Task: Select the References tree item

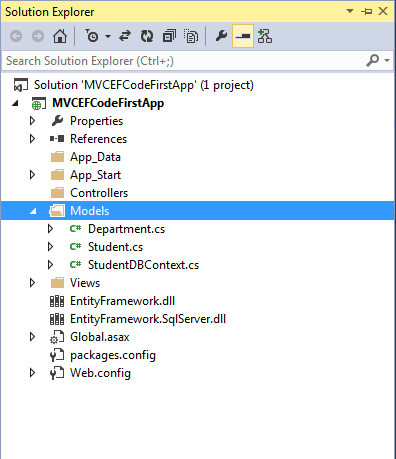Action: 98,139
